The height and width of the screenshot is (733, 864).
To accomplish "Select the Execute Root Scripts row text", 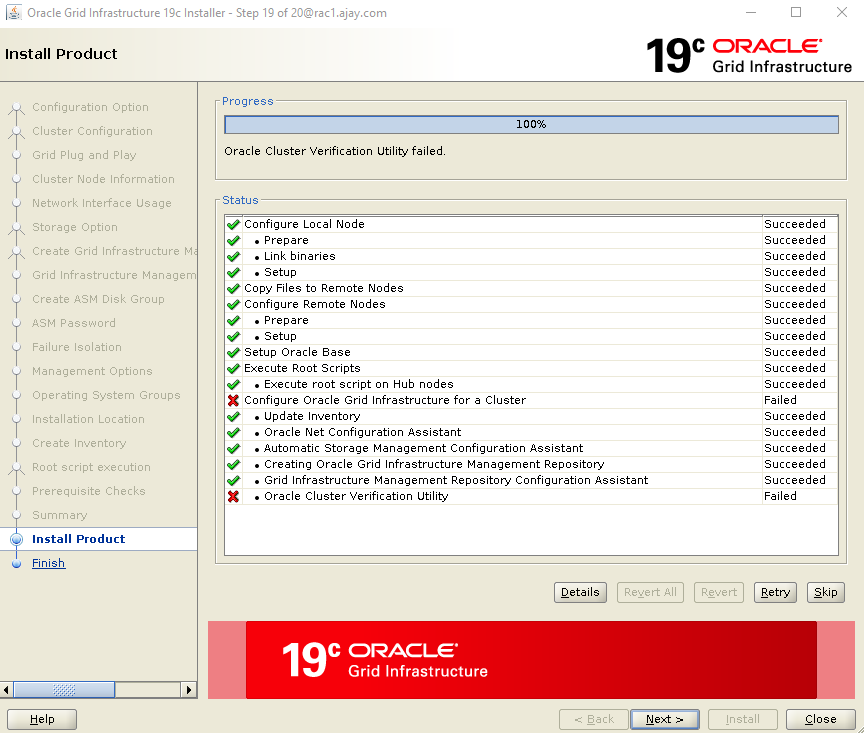I will coord(302,368).
